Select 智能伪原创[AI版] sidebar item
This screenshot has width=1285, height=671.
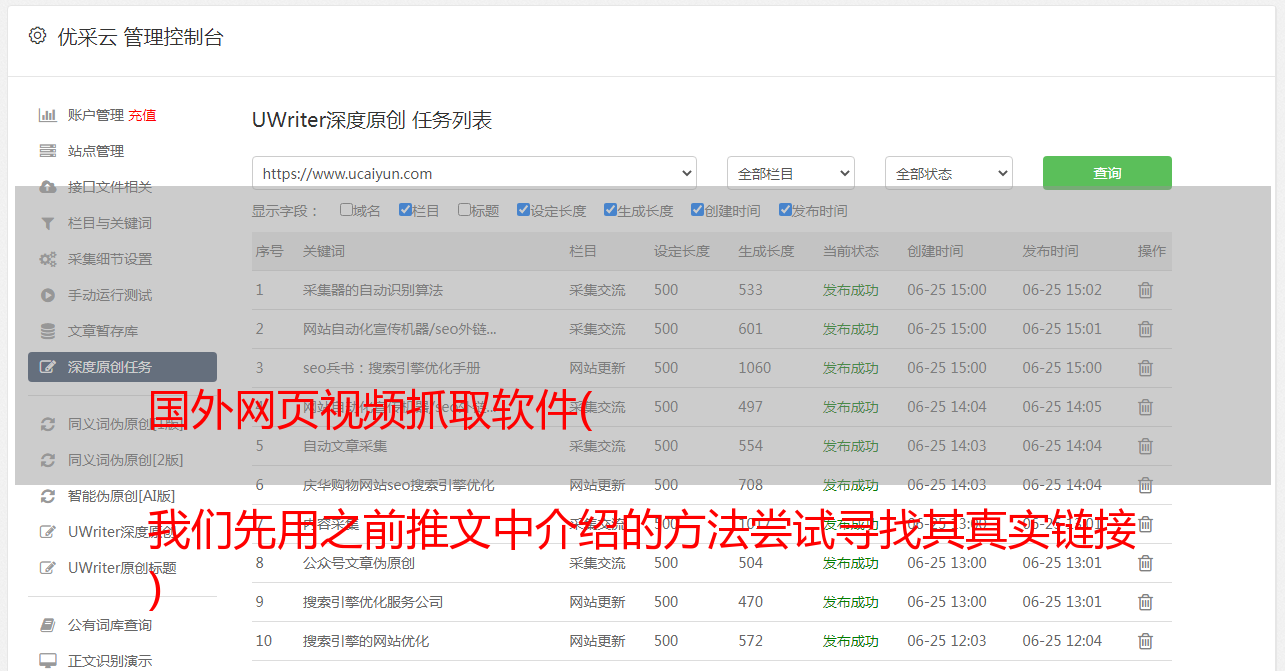[x=121, y=496]
